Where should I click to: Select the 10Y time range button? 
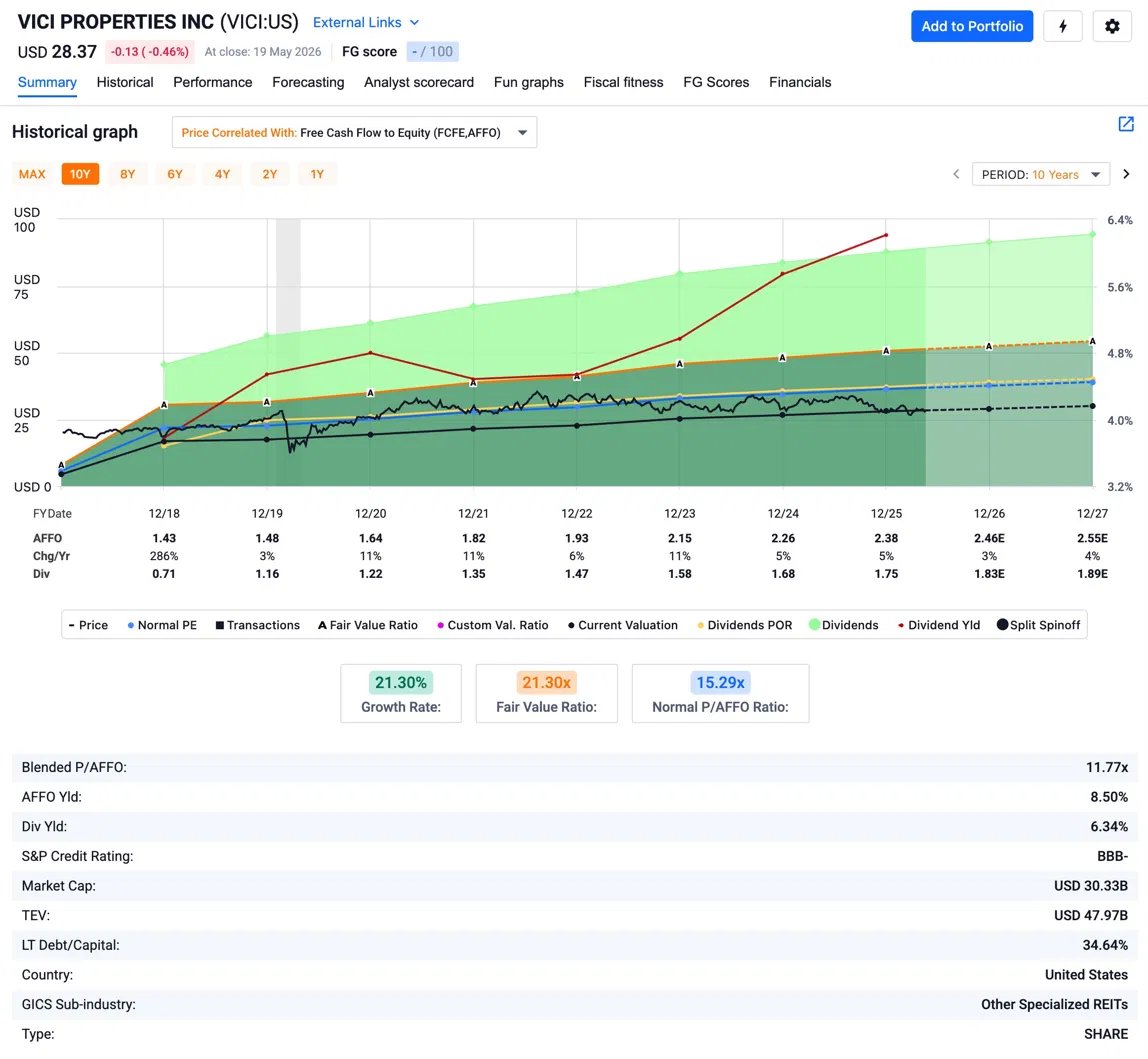point(81,174)
